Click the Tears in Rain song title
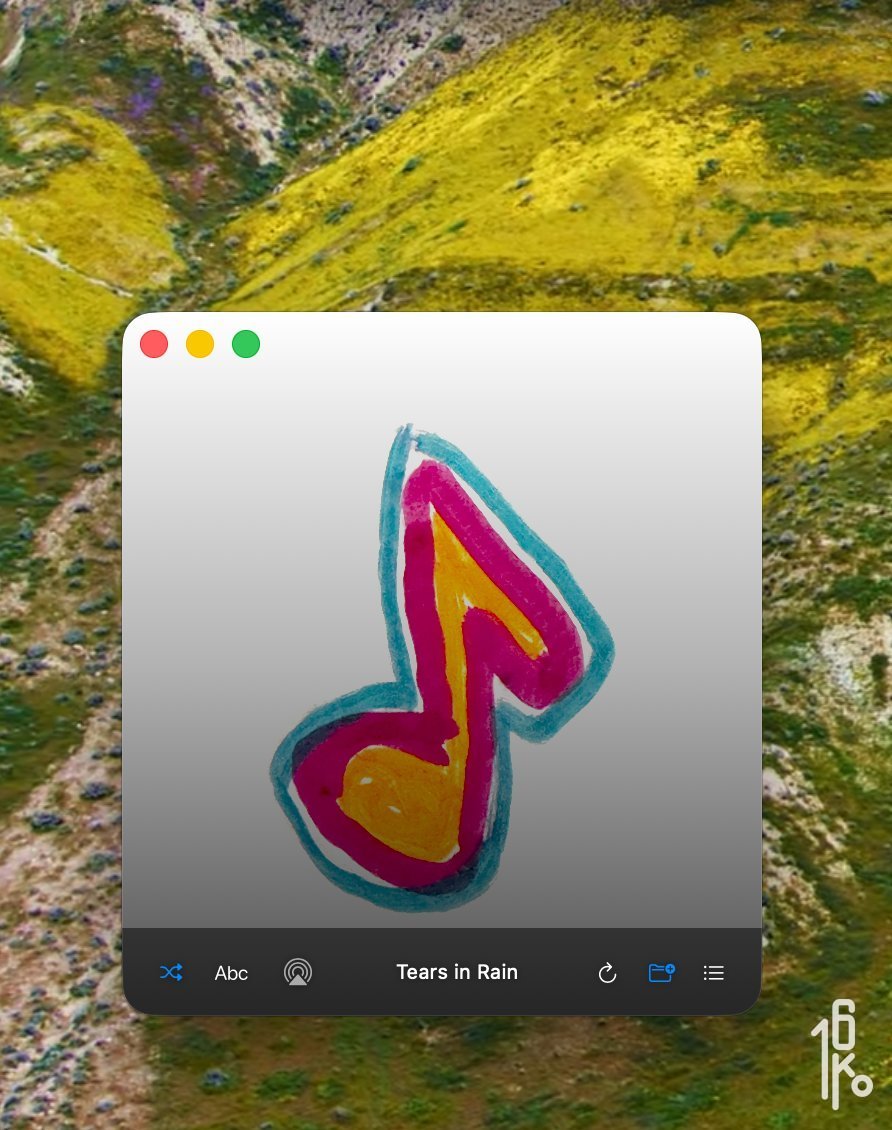This screenshot has height=1130, width=892. pyautogui.click(x=457, y=972)
